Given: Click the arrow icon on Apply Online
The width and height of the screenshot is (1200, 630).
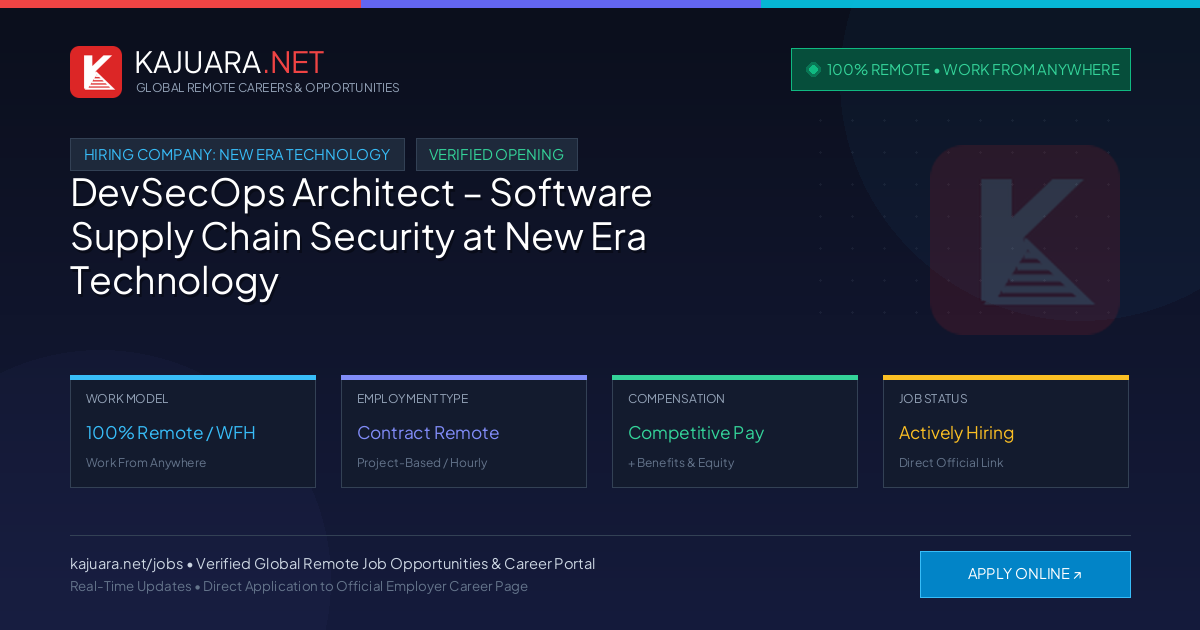Looking at the screenshot, I should (1077, 575).
